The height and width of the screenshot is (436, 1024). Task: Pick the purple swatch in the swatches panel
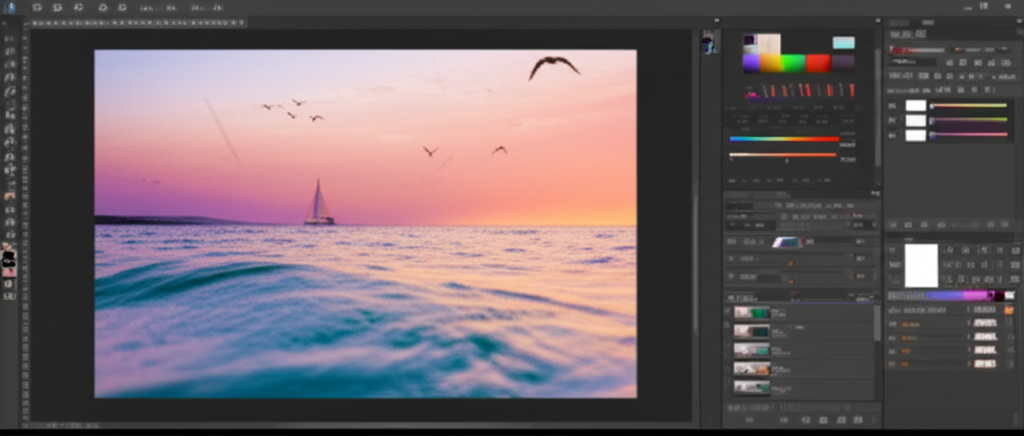tap(751, 63)
